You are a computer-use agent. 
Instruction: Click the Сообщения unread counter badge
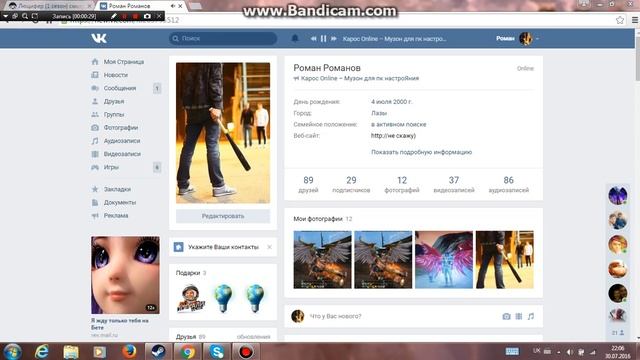click(157, 88)
